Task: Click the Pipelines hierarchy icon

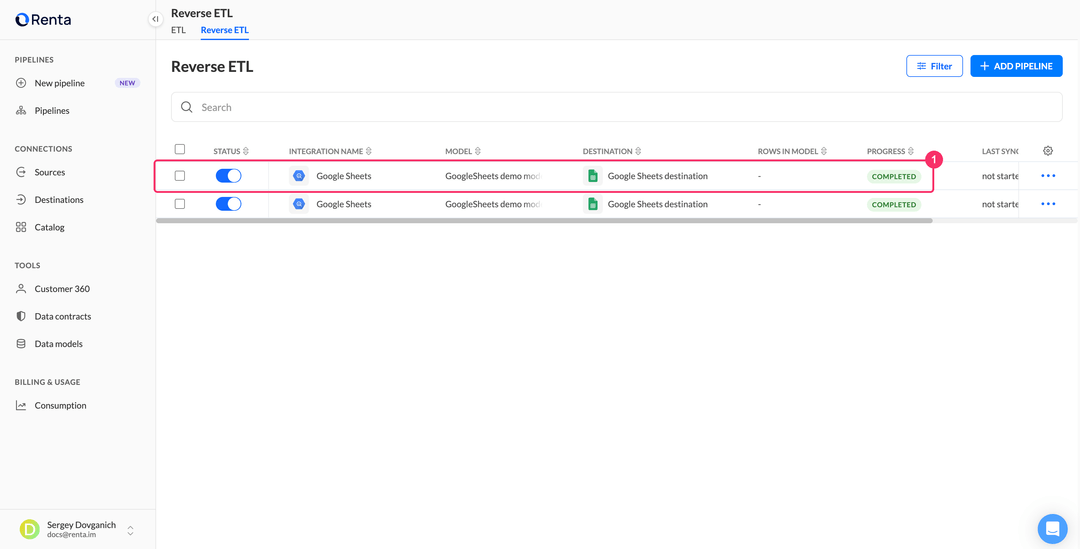Action: coord(21,111)
